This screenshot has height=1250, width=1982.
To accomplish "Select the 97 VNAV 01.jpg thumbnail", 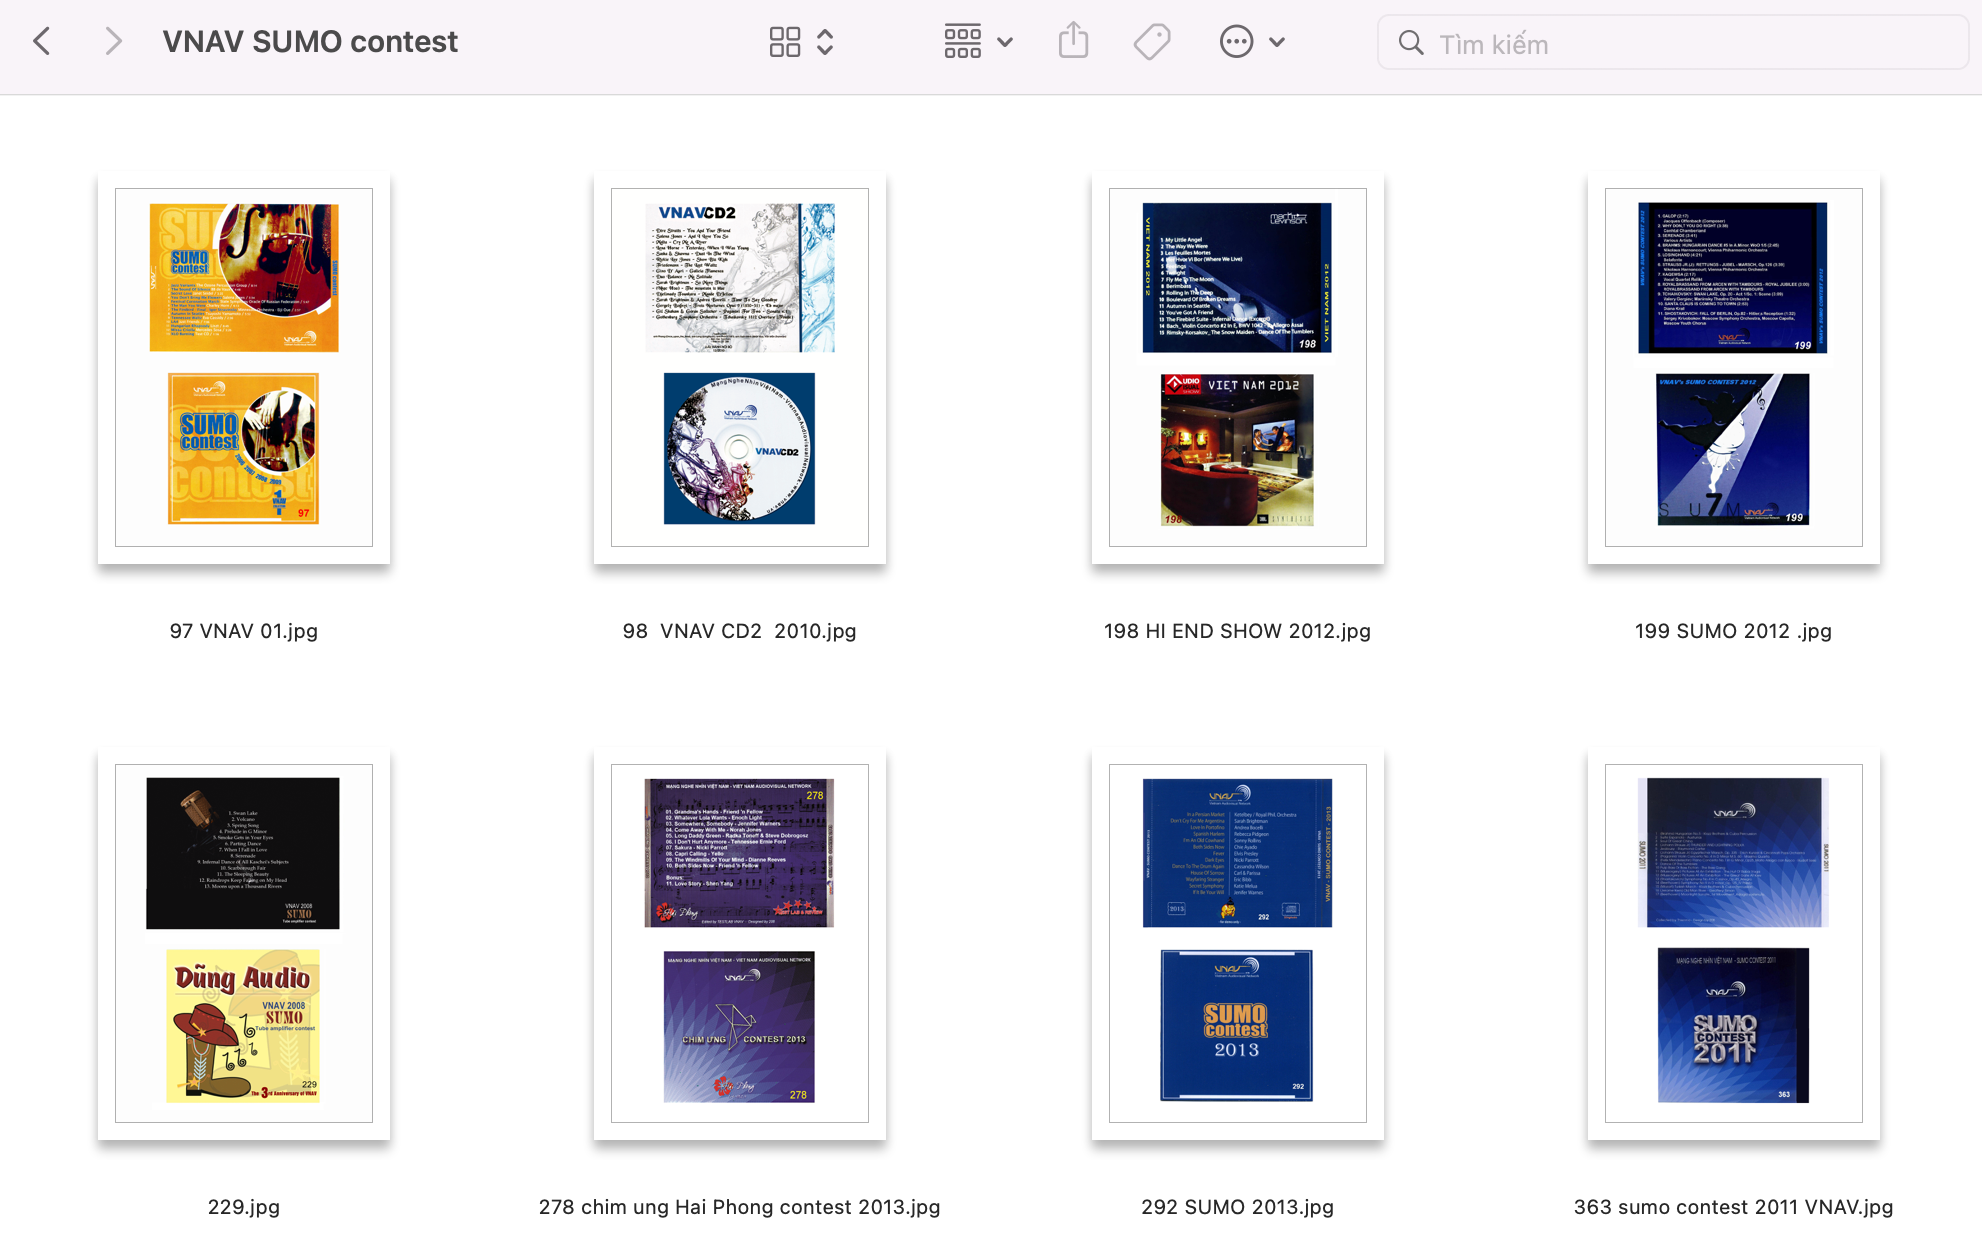I will 244,367.
